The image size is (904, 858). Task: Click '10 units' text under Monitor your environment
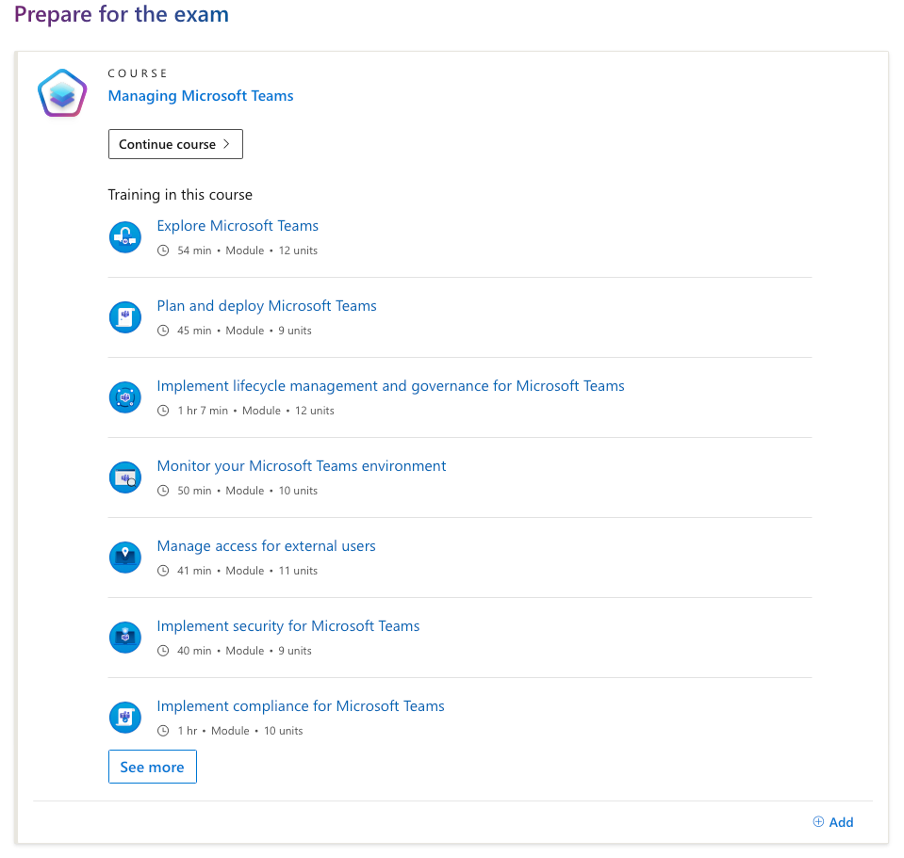pos(298,491)
